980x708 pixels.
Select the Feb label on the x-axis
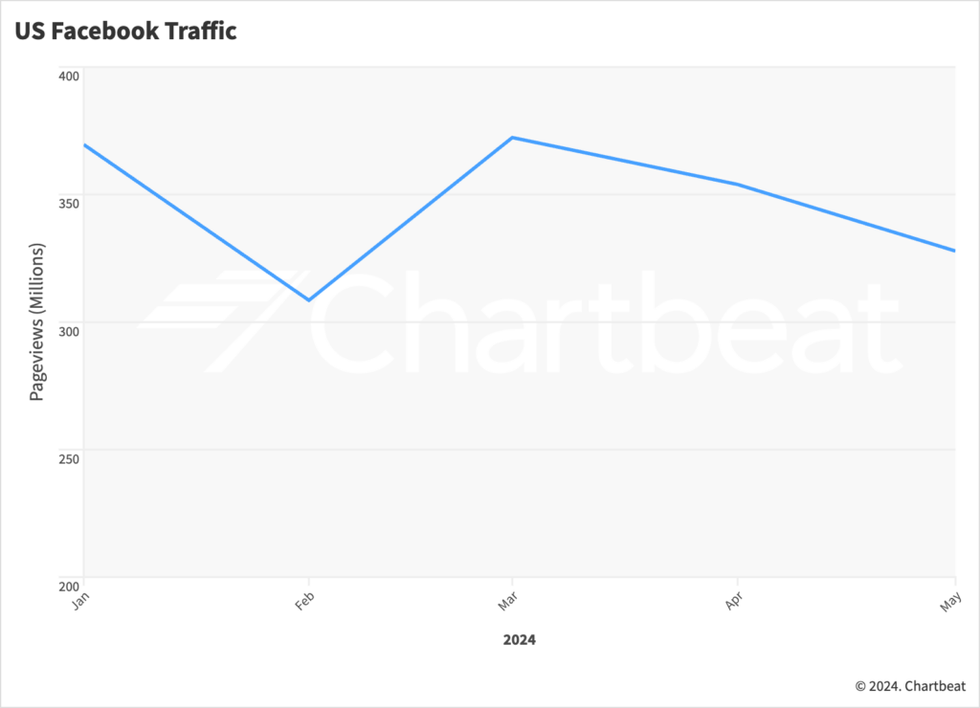pyautogui.click(x=304, y=601)
